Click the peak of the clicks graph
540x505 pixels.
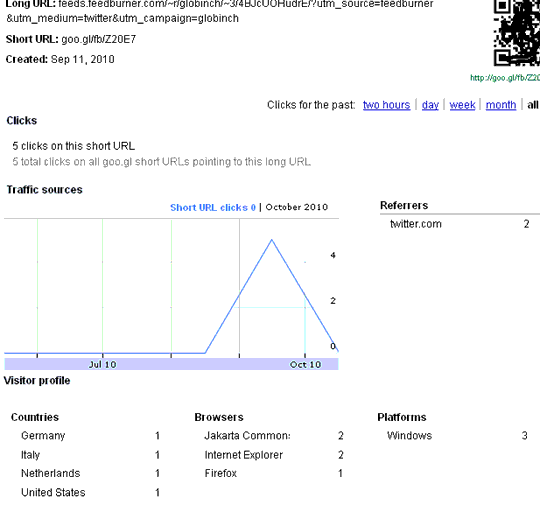[272, 240]
